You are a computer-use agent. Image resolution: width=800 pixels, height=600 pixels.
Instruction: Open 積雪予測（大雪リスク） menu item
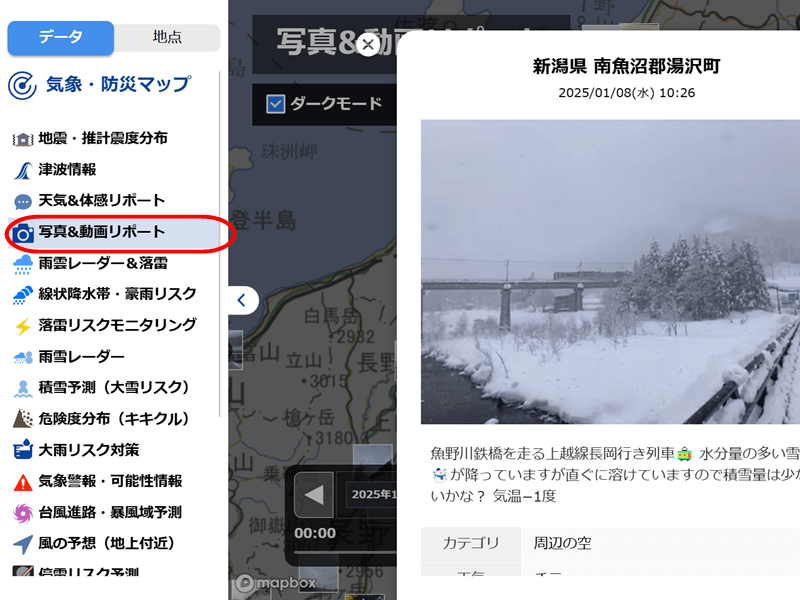pyautogui.click(x=101, y=388)
